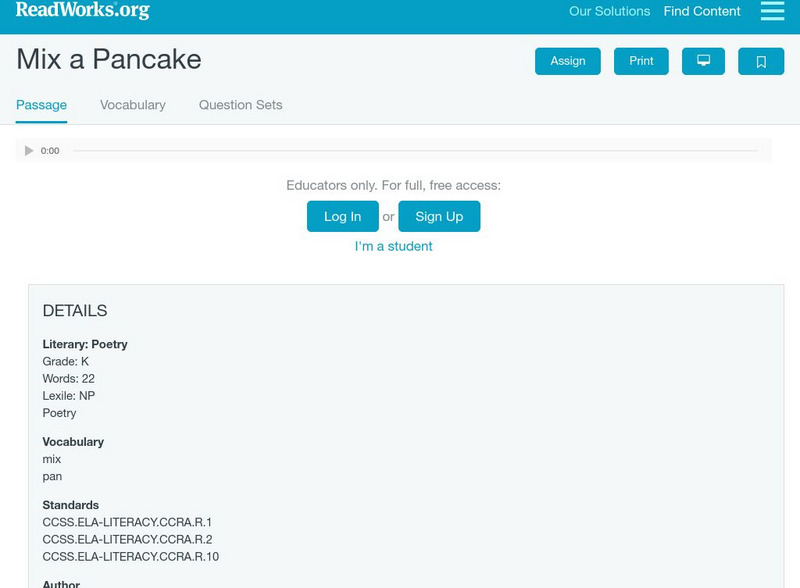Open the Our Solutions menu
The height and width of the screenshot is (588, 800).
click(x=610, y=11)
